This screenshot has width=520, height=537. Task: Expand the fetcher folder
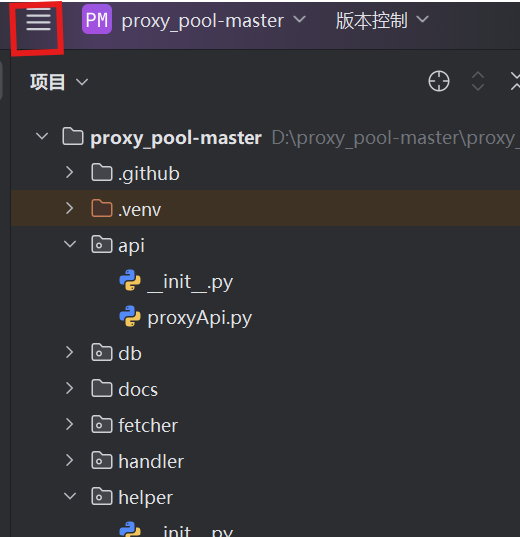(70, 424)
